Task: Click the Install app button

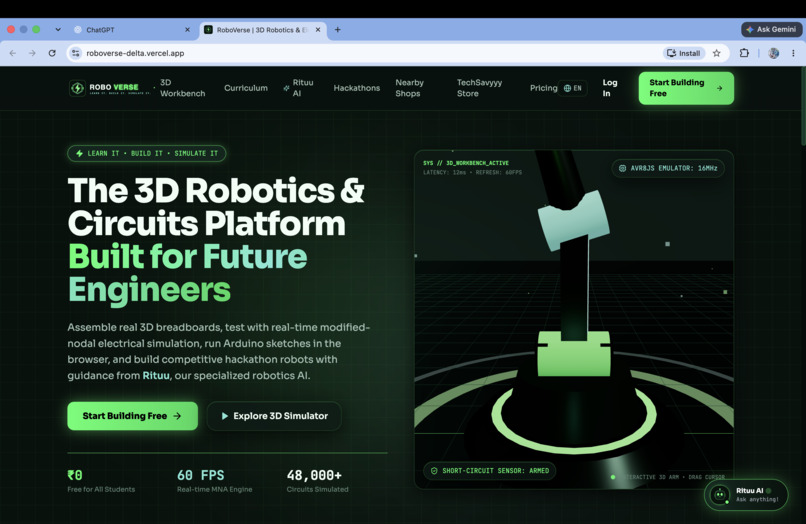Action: pyautogui.click(x=684, y=53)
